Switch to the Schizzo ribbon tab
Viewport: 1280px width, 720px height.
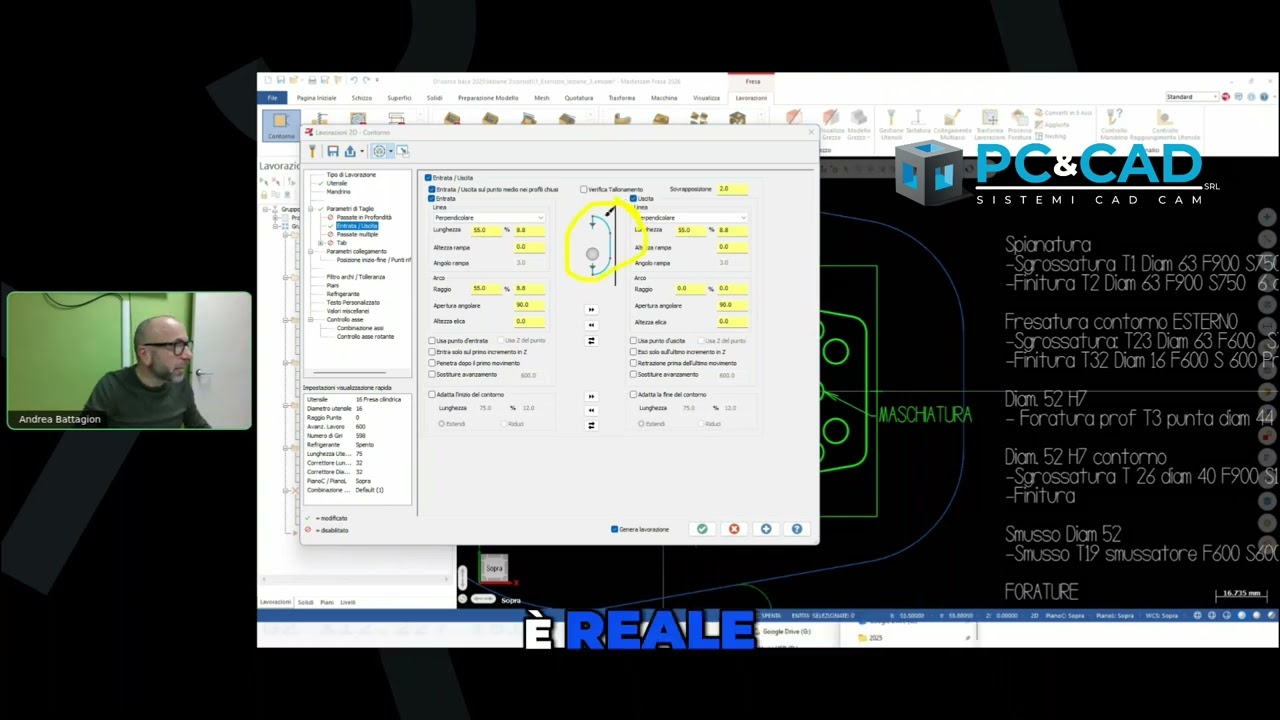pyautogui.click(x=362, y=98)
